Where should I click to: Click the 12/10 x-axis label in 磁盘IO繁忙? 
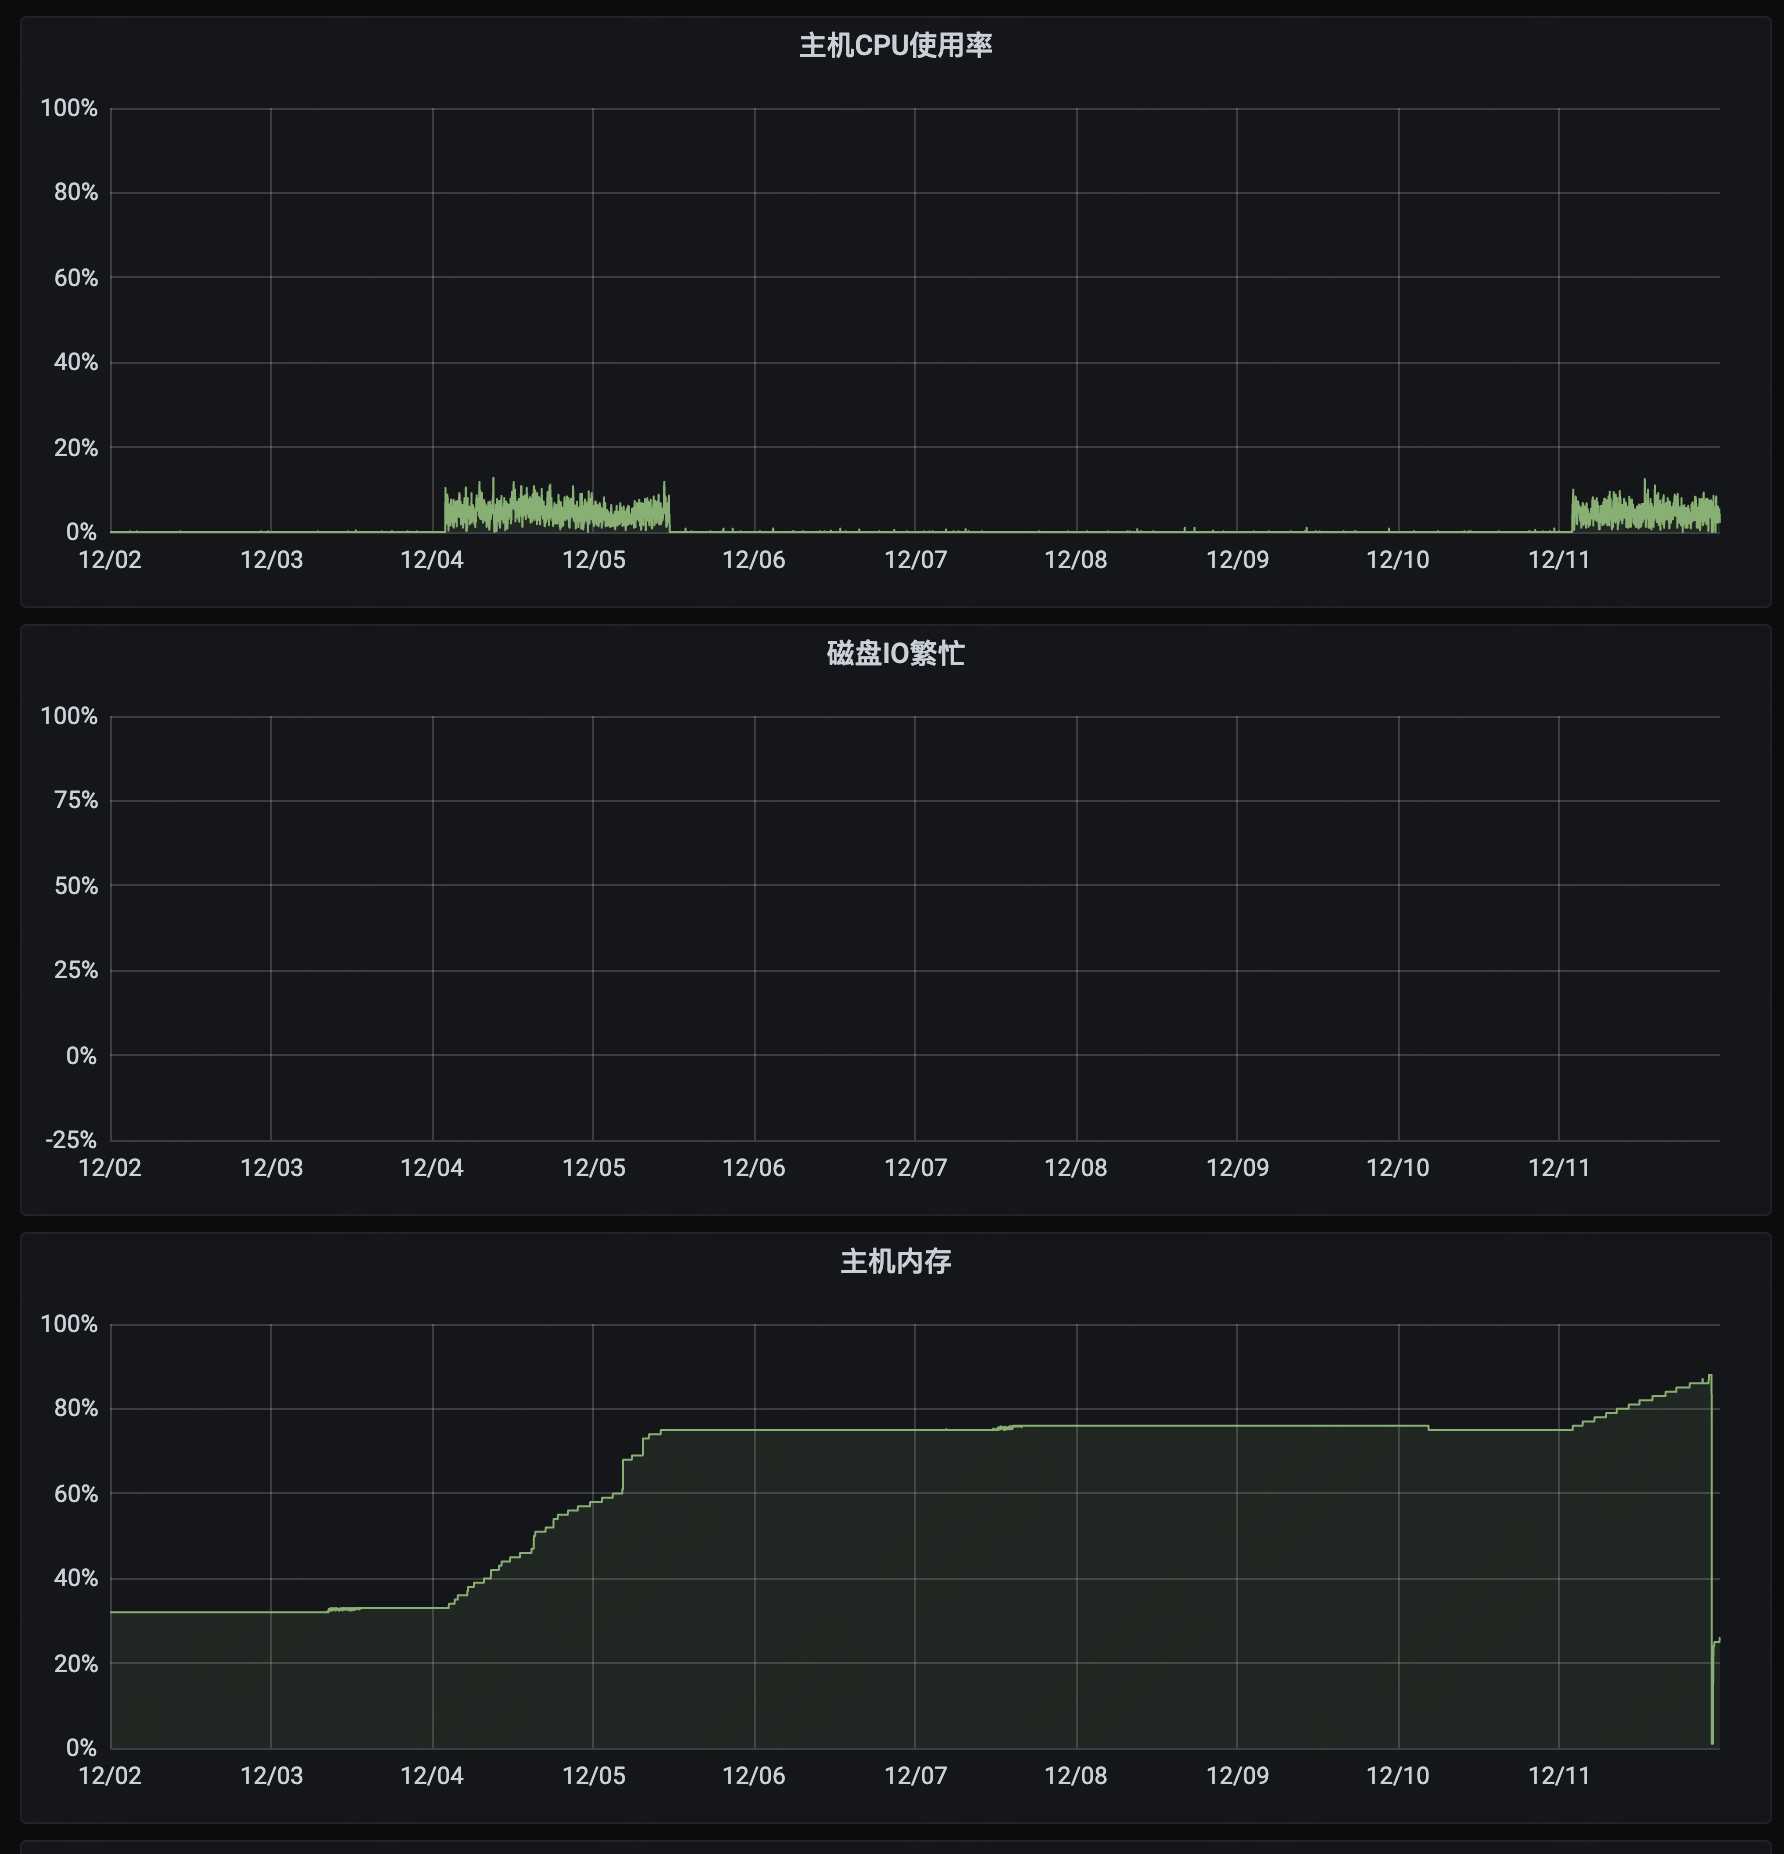(1398, 1168)
